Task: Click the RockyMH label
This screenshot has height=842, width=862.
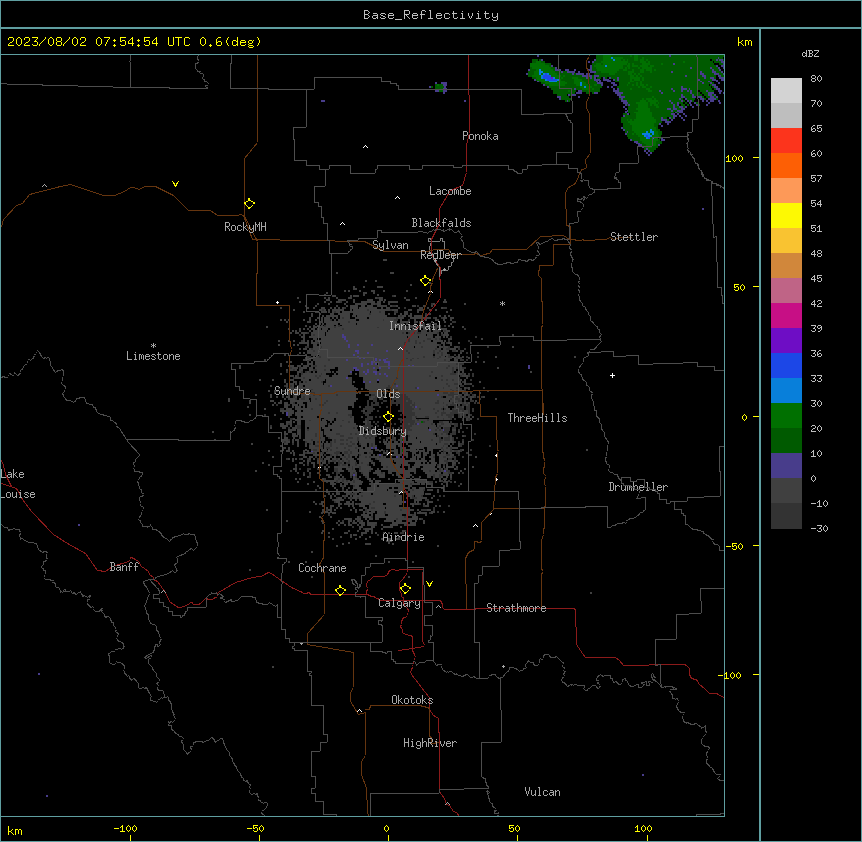Action: pyautogui.click(x=245, y=227)
